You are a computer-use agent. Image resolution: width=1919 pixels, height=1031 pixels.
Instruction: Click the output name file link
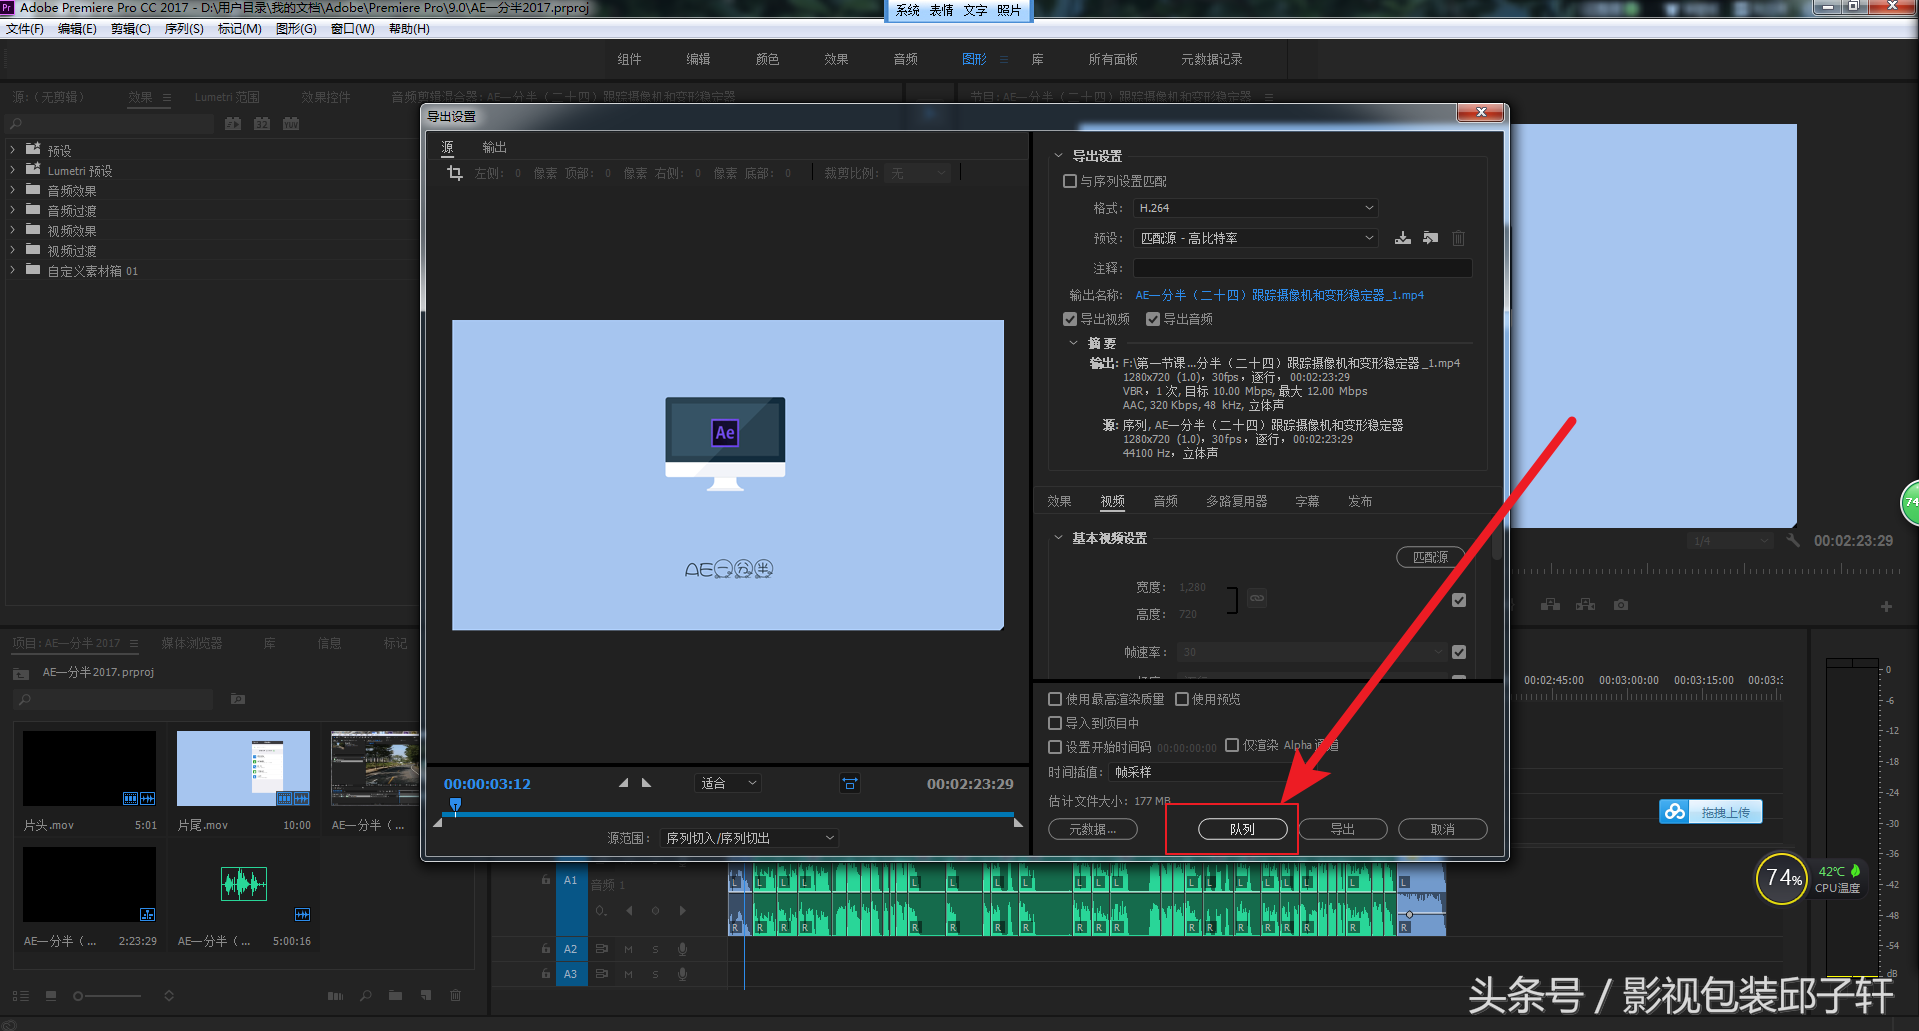(x=1279, y=295)
